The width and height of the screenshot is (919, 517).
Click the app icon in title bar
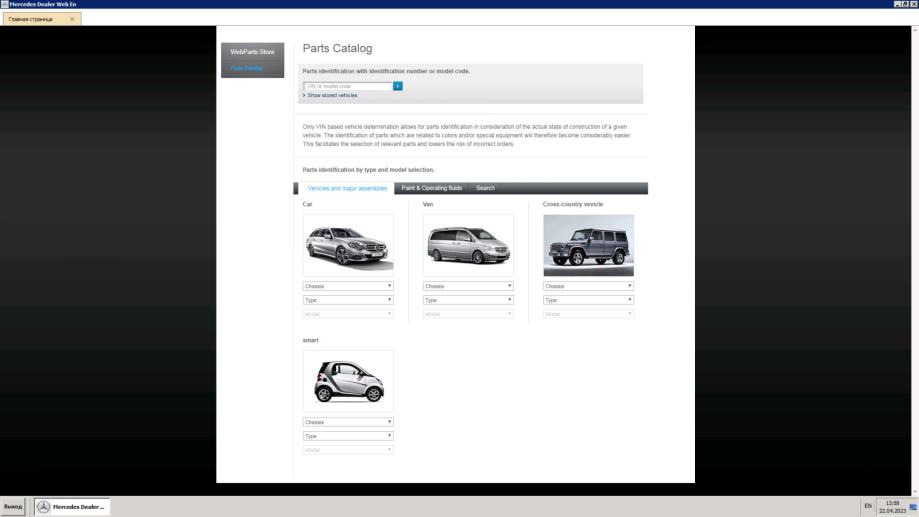(4, 4)
